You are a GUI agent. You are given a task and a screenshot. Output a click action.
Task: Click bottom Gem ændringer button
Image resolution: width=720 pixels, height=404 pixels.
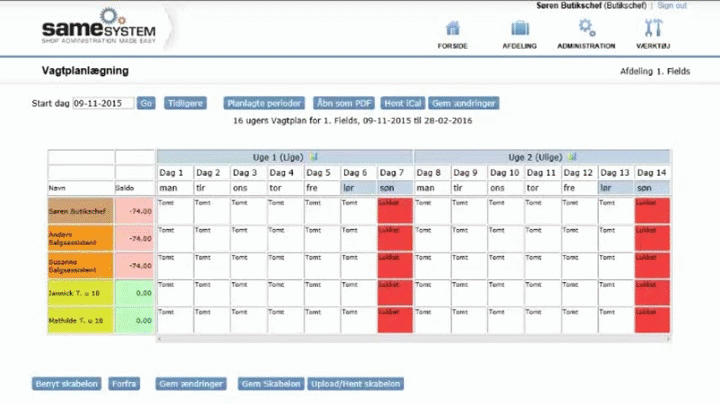coord(191,384)
